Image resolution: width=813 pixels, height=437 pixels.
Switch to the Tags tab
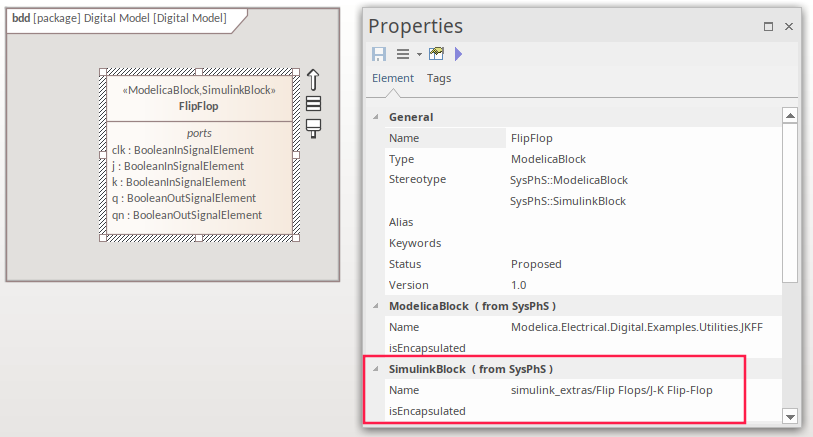(439, 78)
